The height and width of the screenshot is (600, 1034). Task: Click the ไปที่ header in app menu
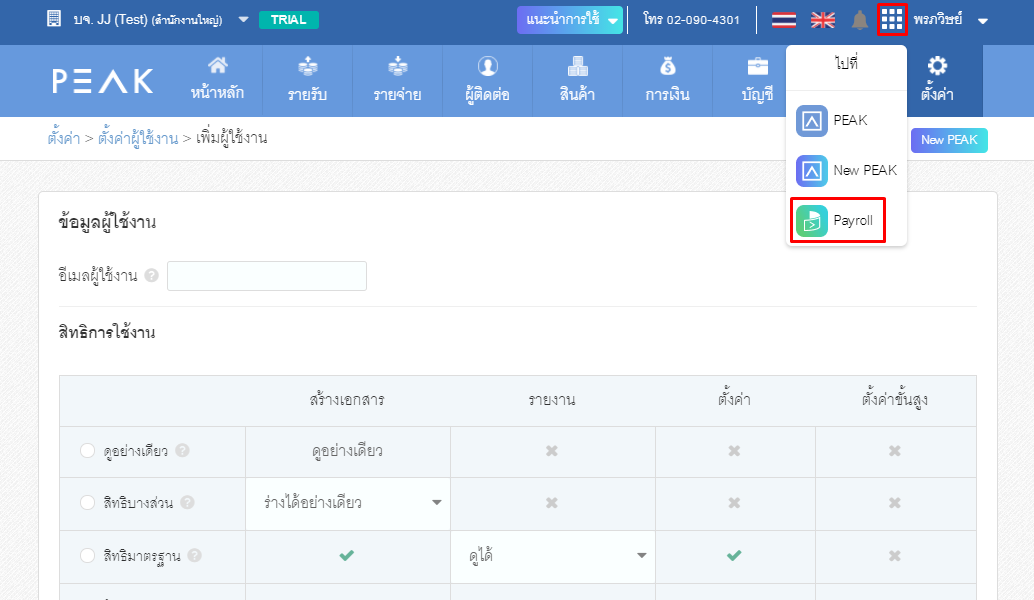(x=846, y=63)
